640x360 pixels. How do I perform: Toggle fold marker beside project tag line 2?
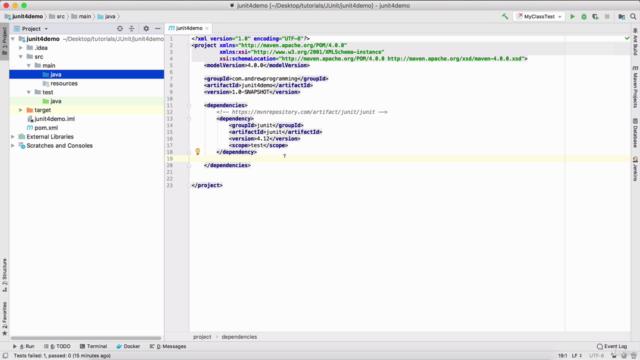click(x=189, y=46)
